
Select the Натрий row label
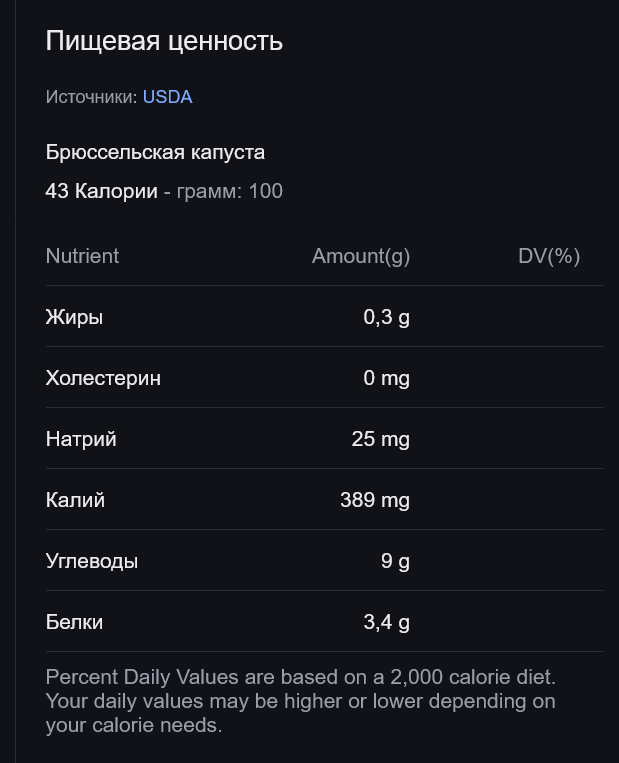pos(81,439)
